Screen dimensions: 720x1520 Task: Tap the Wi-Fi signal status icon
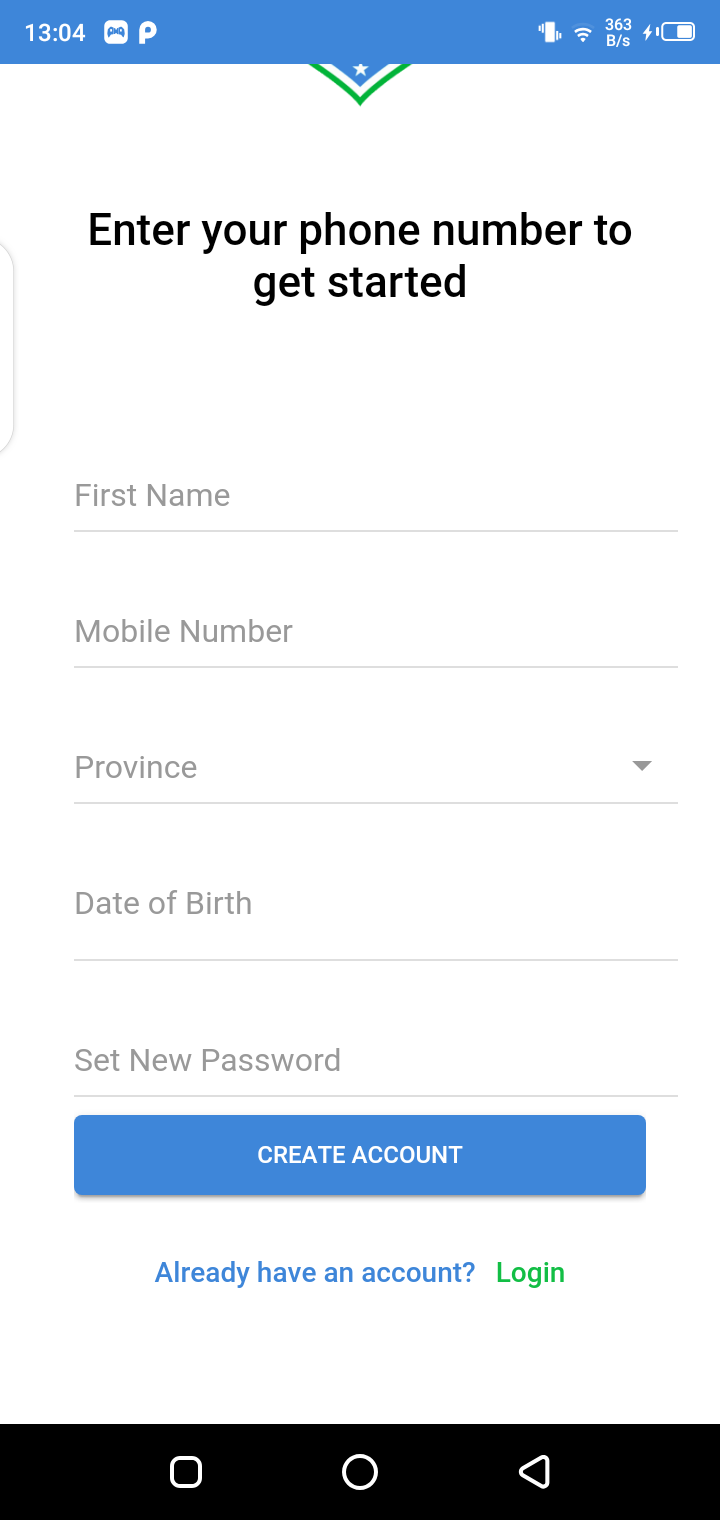tap(583, 33)
